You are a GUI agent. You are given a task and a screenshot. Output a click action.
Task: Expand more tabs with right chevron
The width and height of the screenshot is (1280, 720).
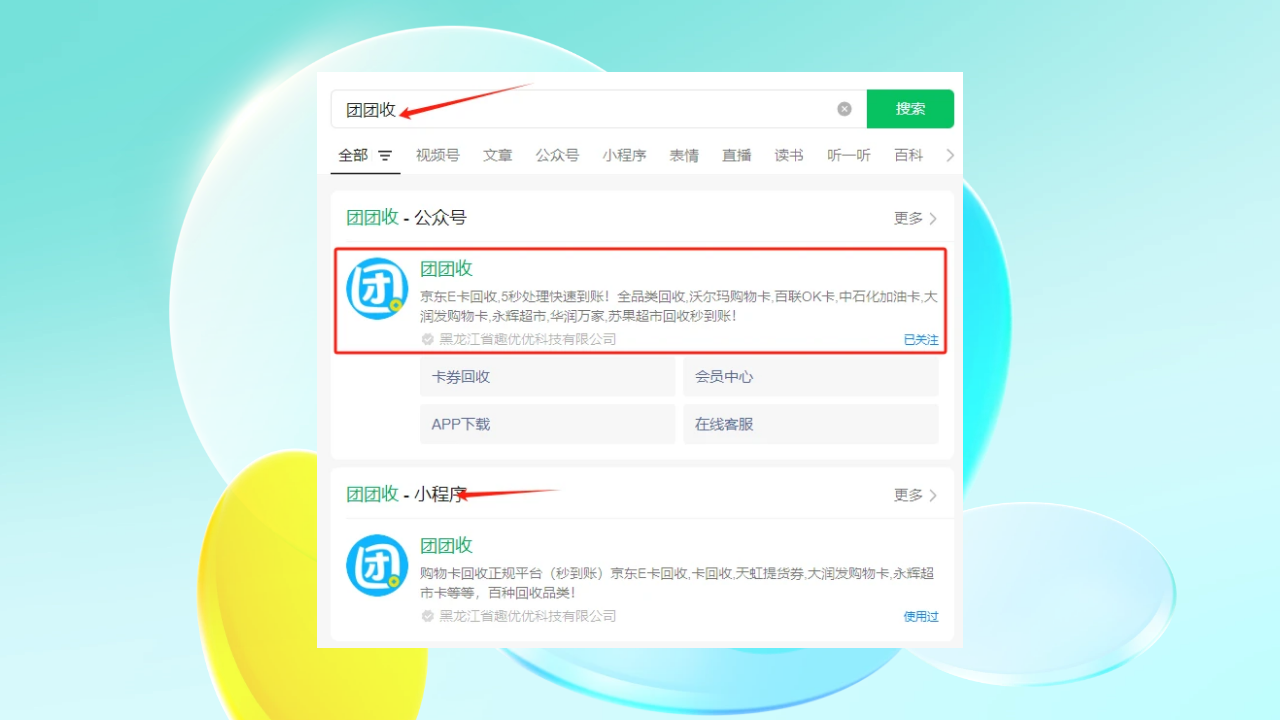pyautogui.click(x=950, y=155)
